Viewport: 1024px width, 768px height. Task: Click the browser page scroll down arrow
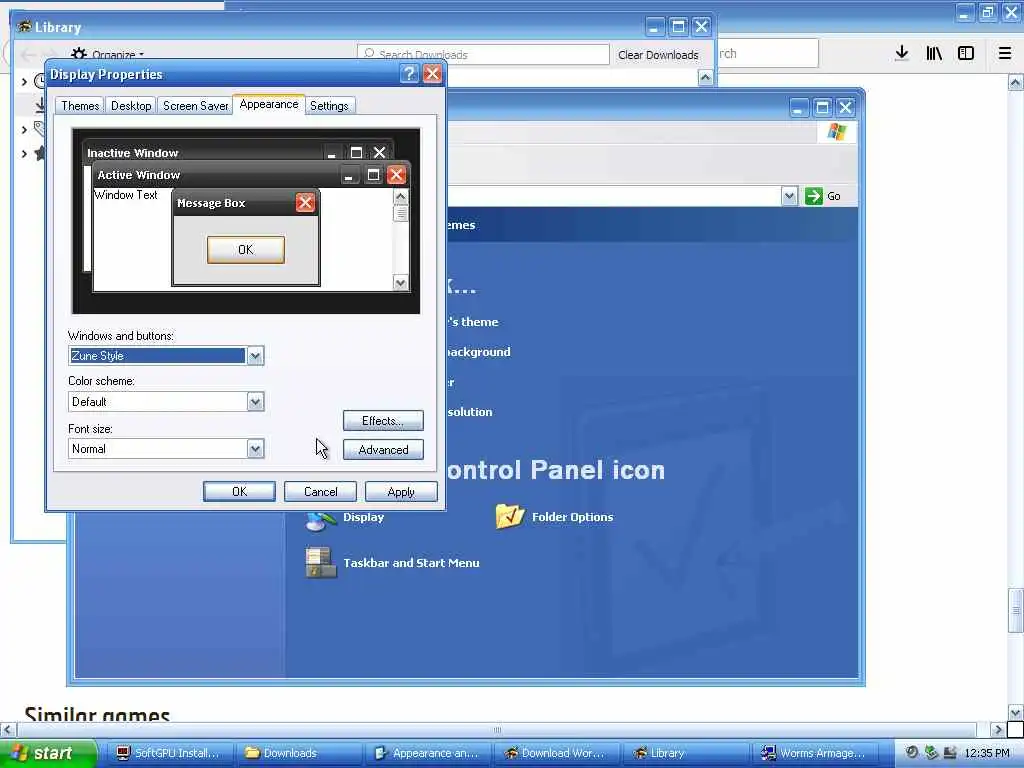1015,712
